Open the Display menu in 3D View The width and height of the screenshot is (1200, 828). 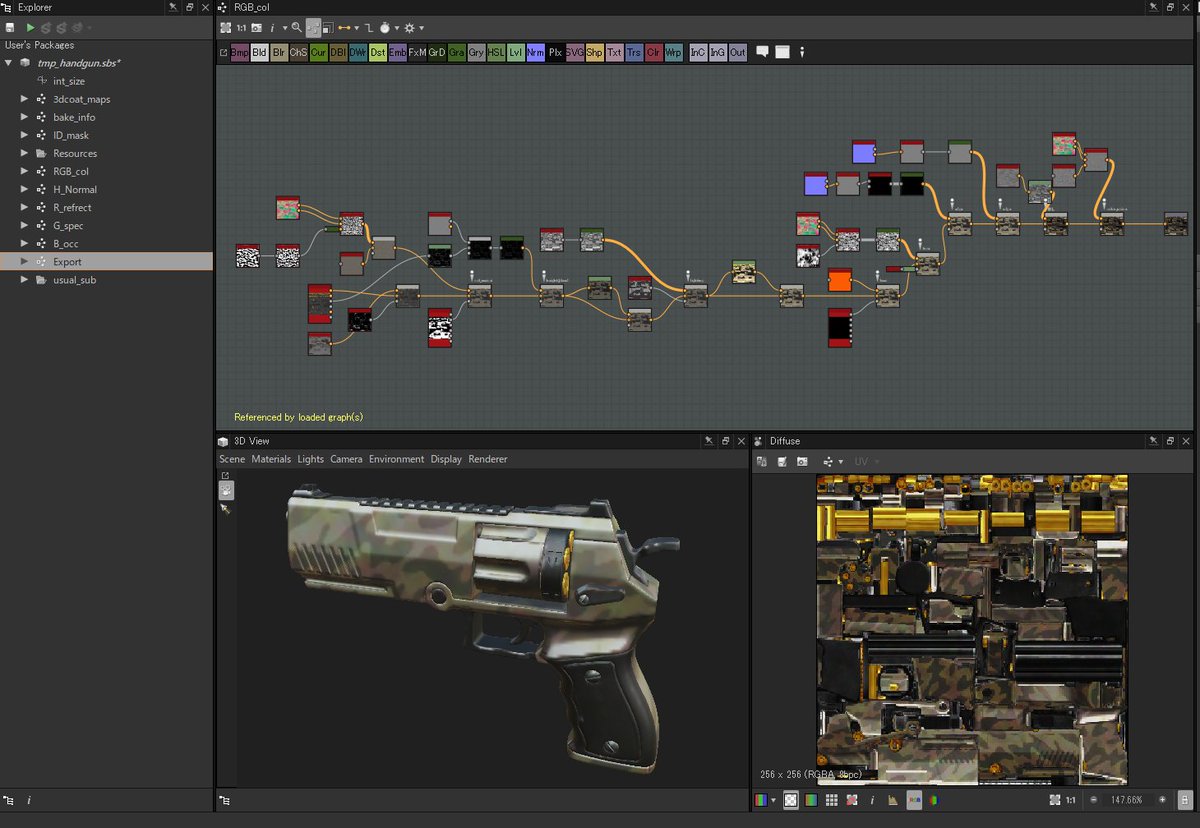point(446,459)
